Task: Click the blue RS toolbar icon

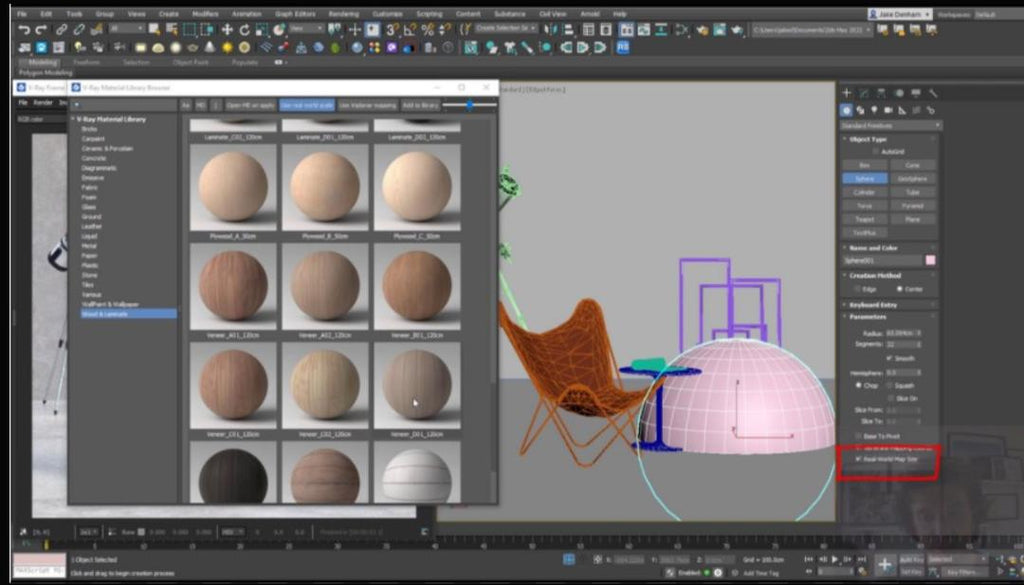Action: tap(622, 47)
